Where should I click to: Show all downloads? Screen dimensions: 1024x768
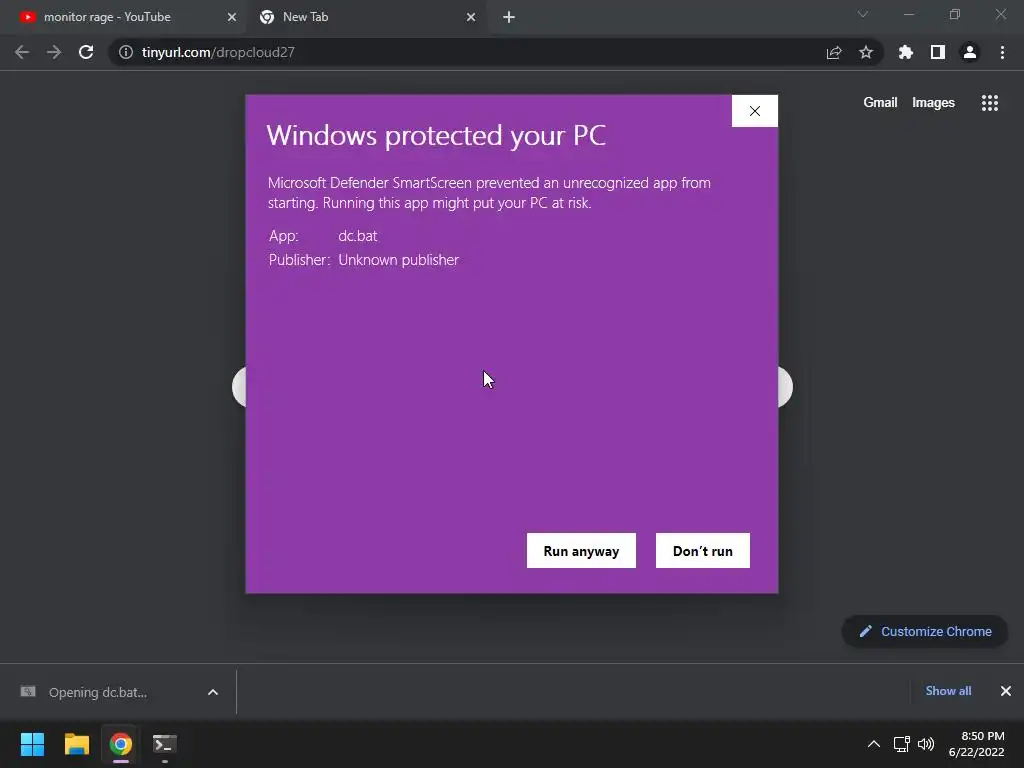coord(948,691)
